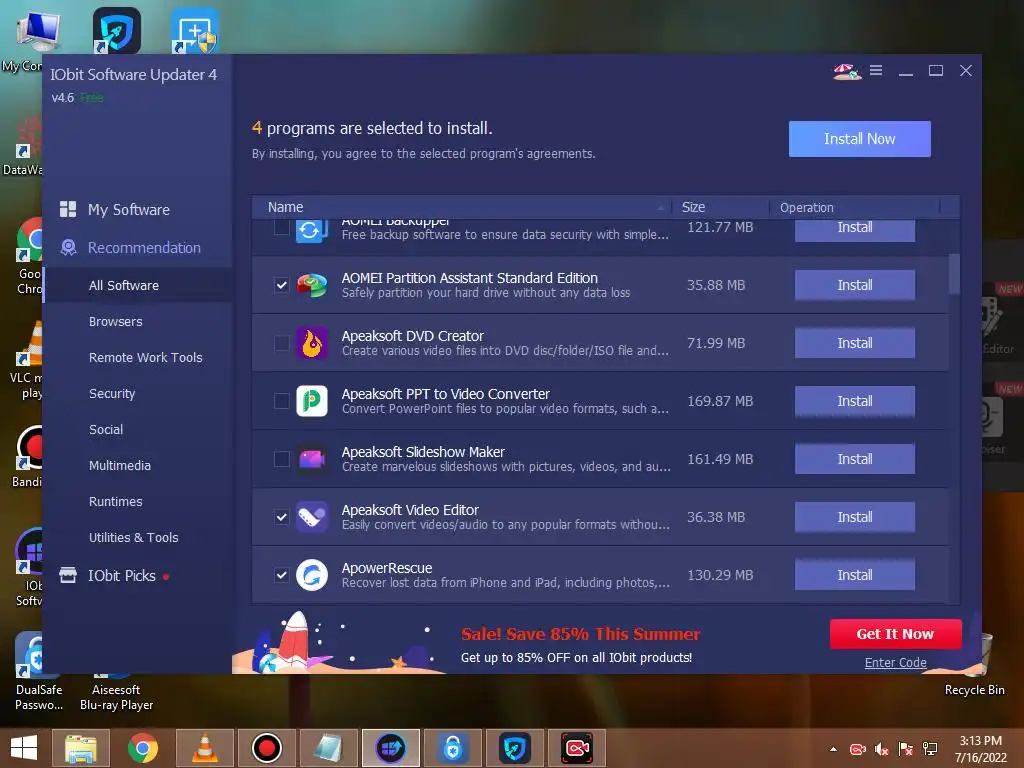Viewport: 1024px width, 768px height.
Task: Click the AOMEI Backupper app icon
Action: point(312,231)
